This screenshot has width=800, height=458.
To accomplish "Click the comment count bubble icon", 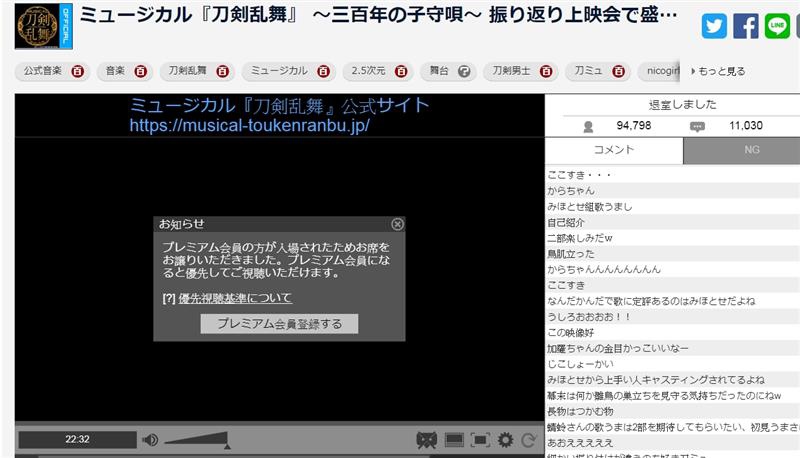I will [697, 126].
